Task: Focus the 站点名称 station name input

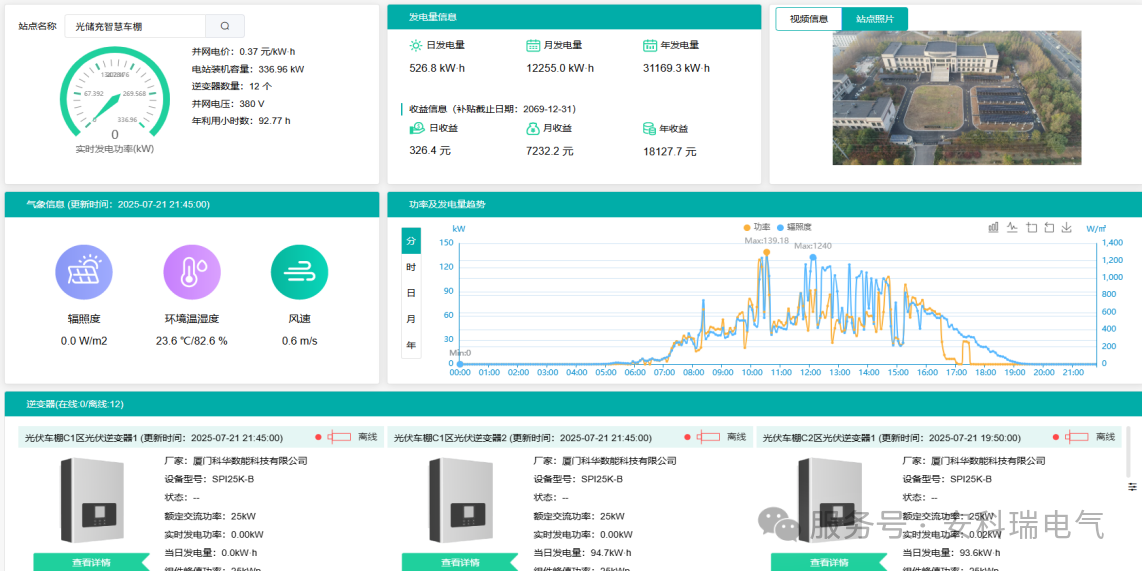Action: click(x=135, y=26)
